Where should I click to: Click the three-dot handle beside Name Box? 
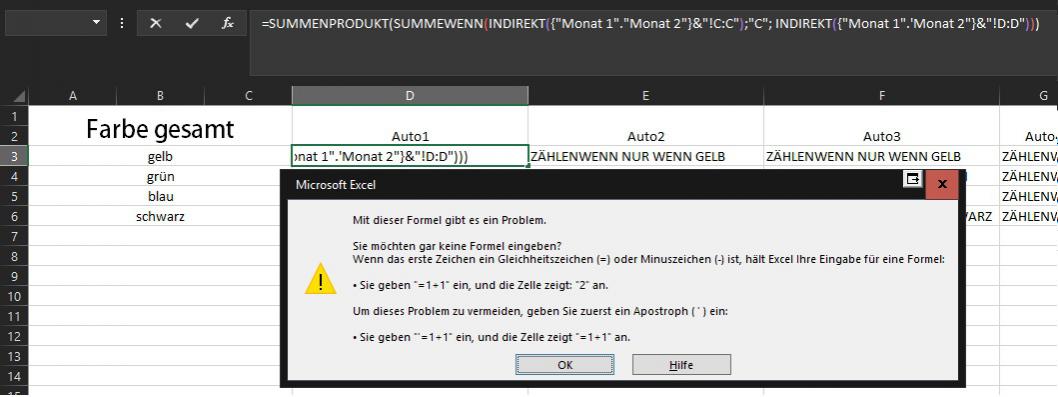point(122,23)
